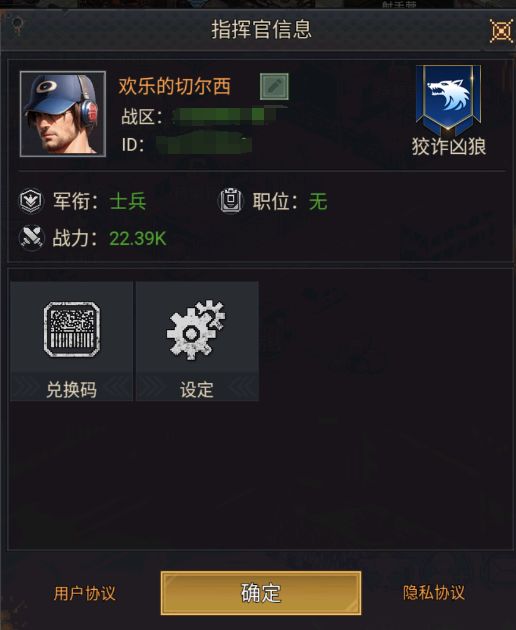Open the 用户协议 user agreement link
The image size is (516, 630).
85,593
